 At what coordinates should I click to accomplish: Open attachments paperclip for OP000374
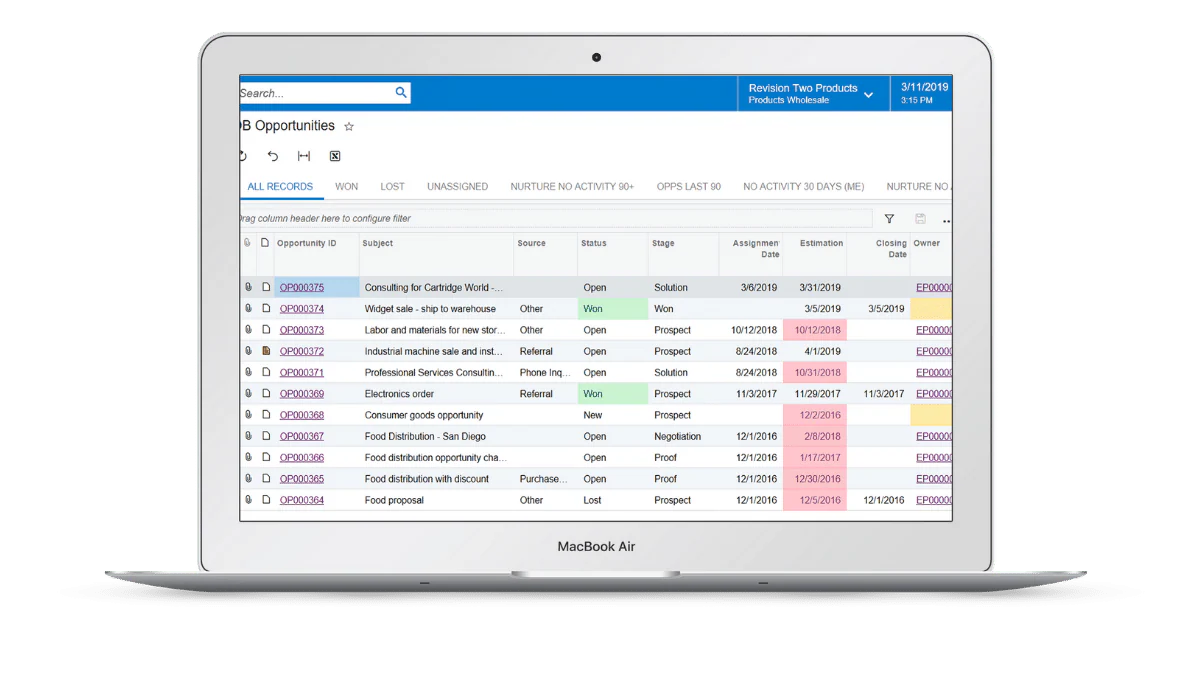coord(248,309)
